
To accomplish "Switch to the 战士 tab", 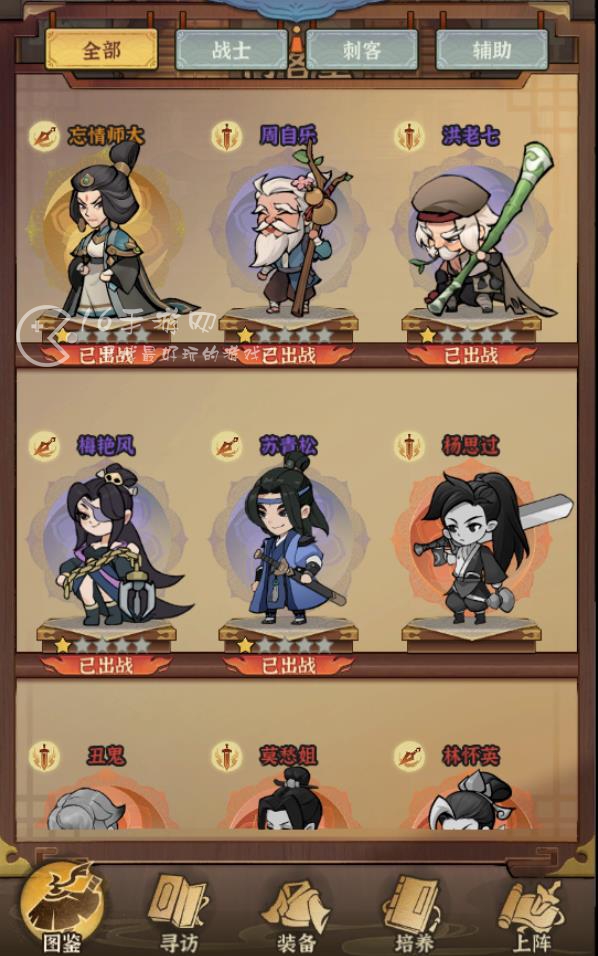I will tap(231, 49).
